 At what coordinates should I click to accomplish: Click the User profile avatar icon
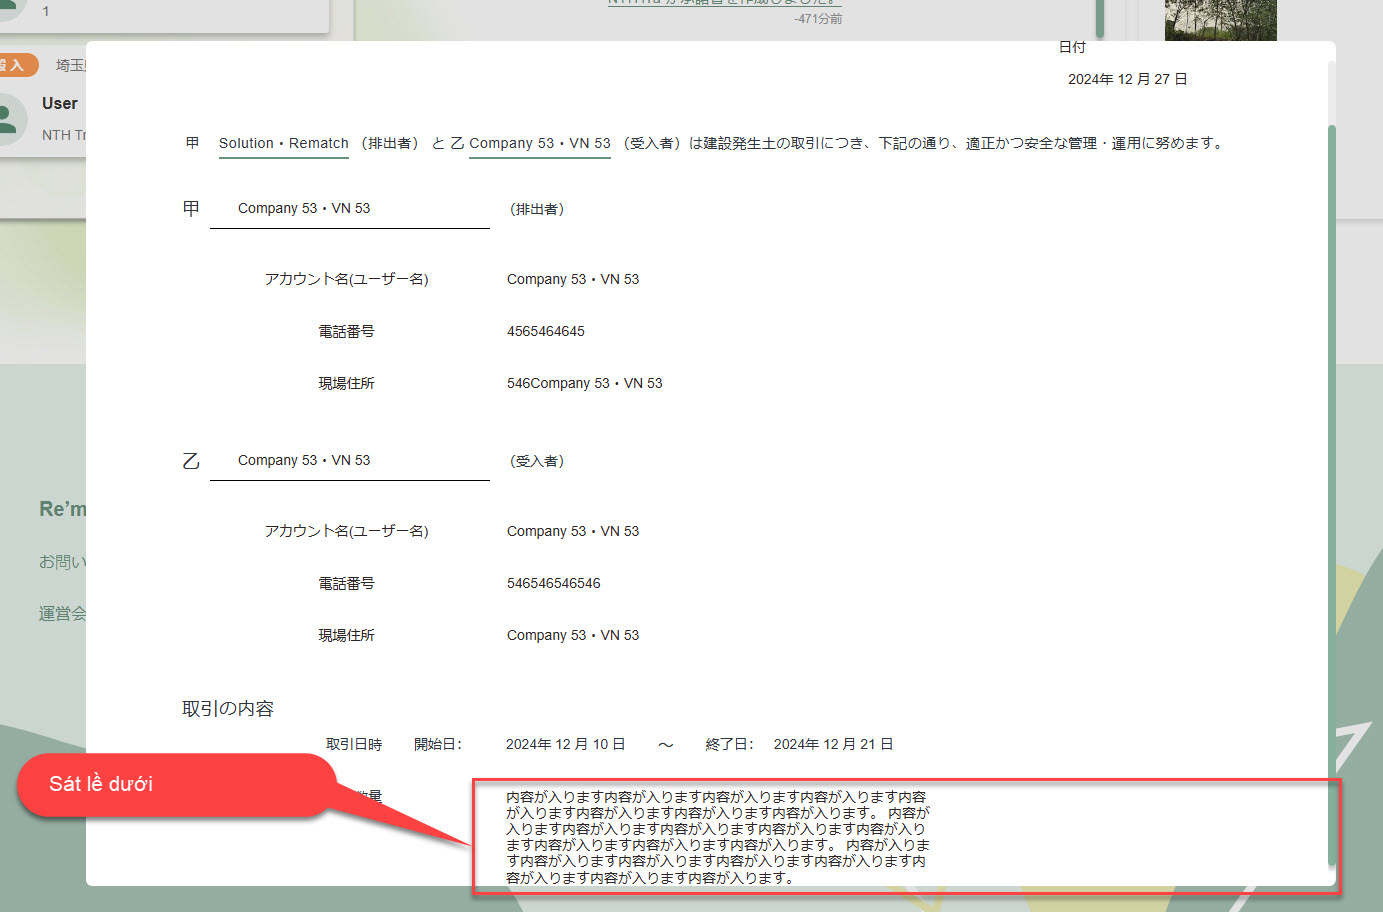10,118
